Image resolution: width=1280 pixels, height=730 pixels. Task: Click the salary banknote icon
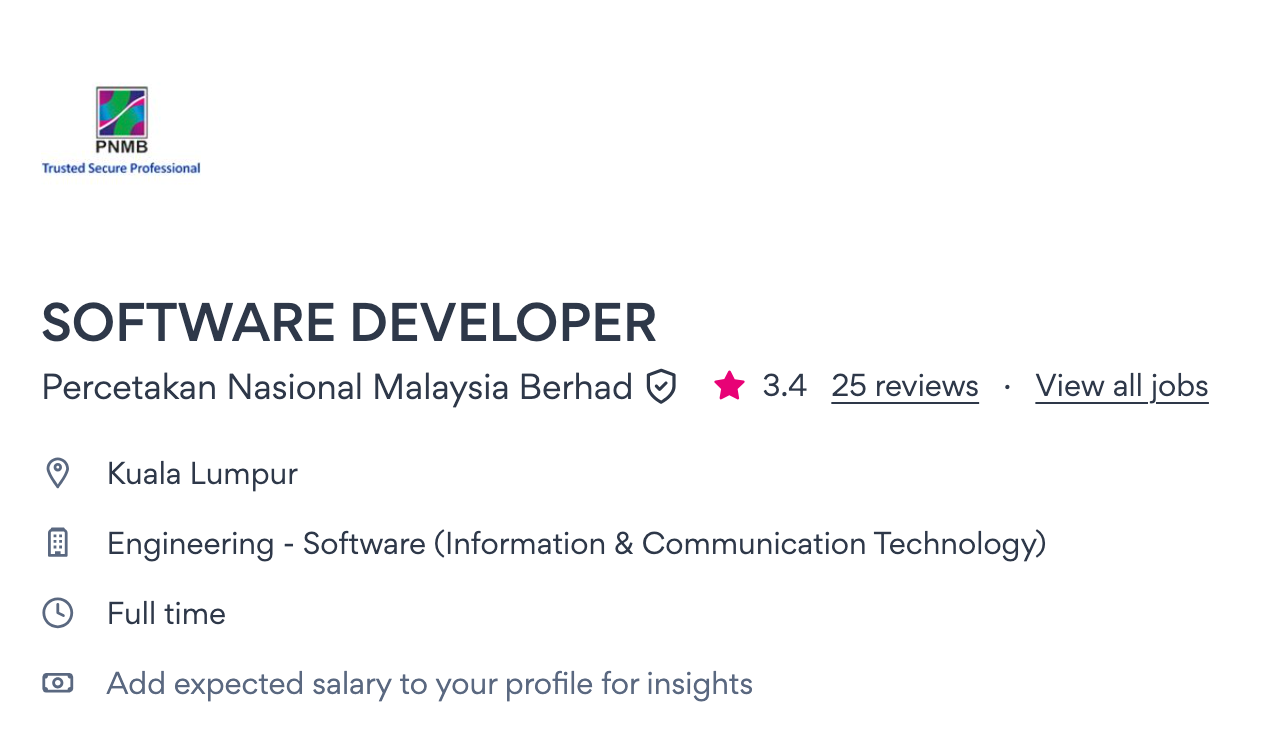coord(58,683)
